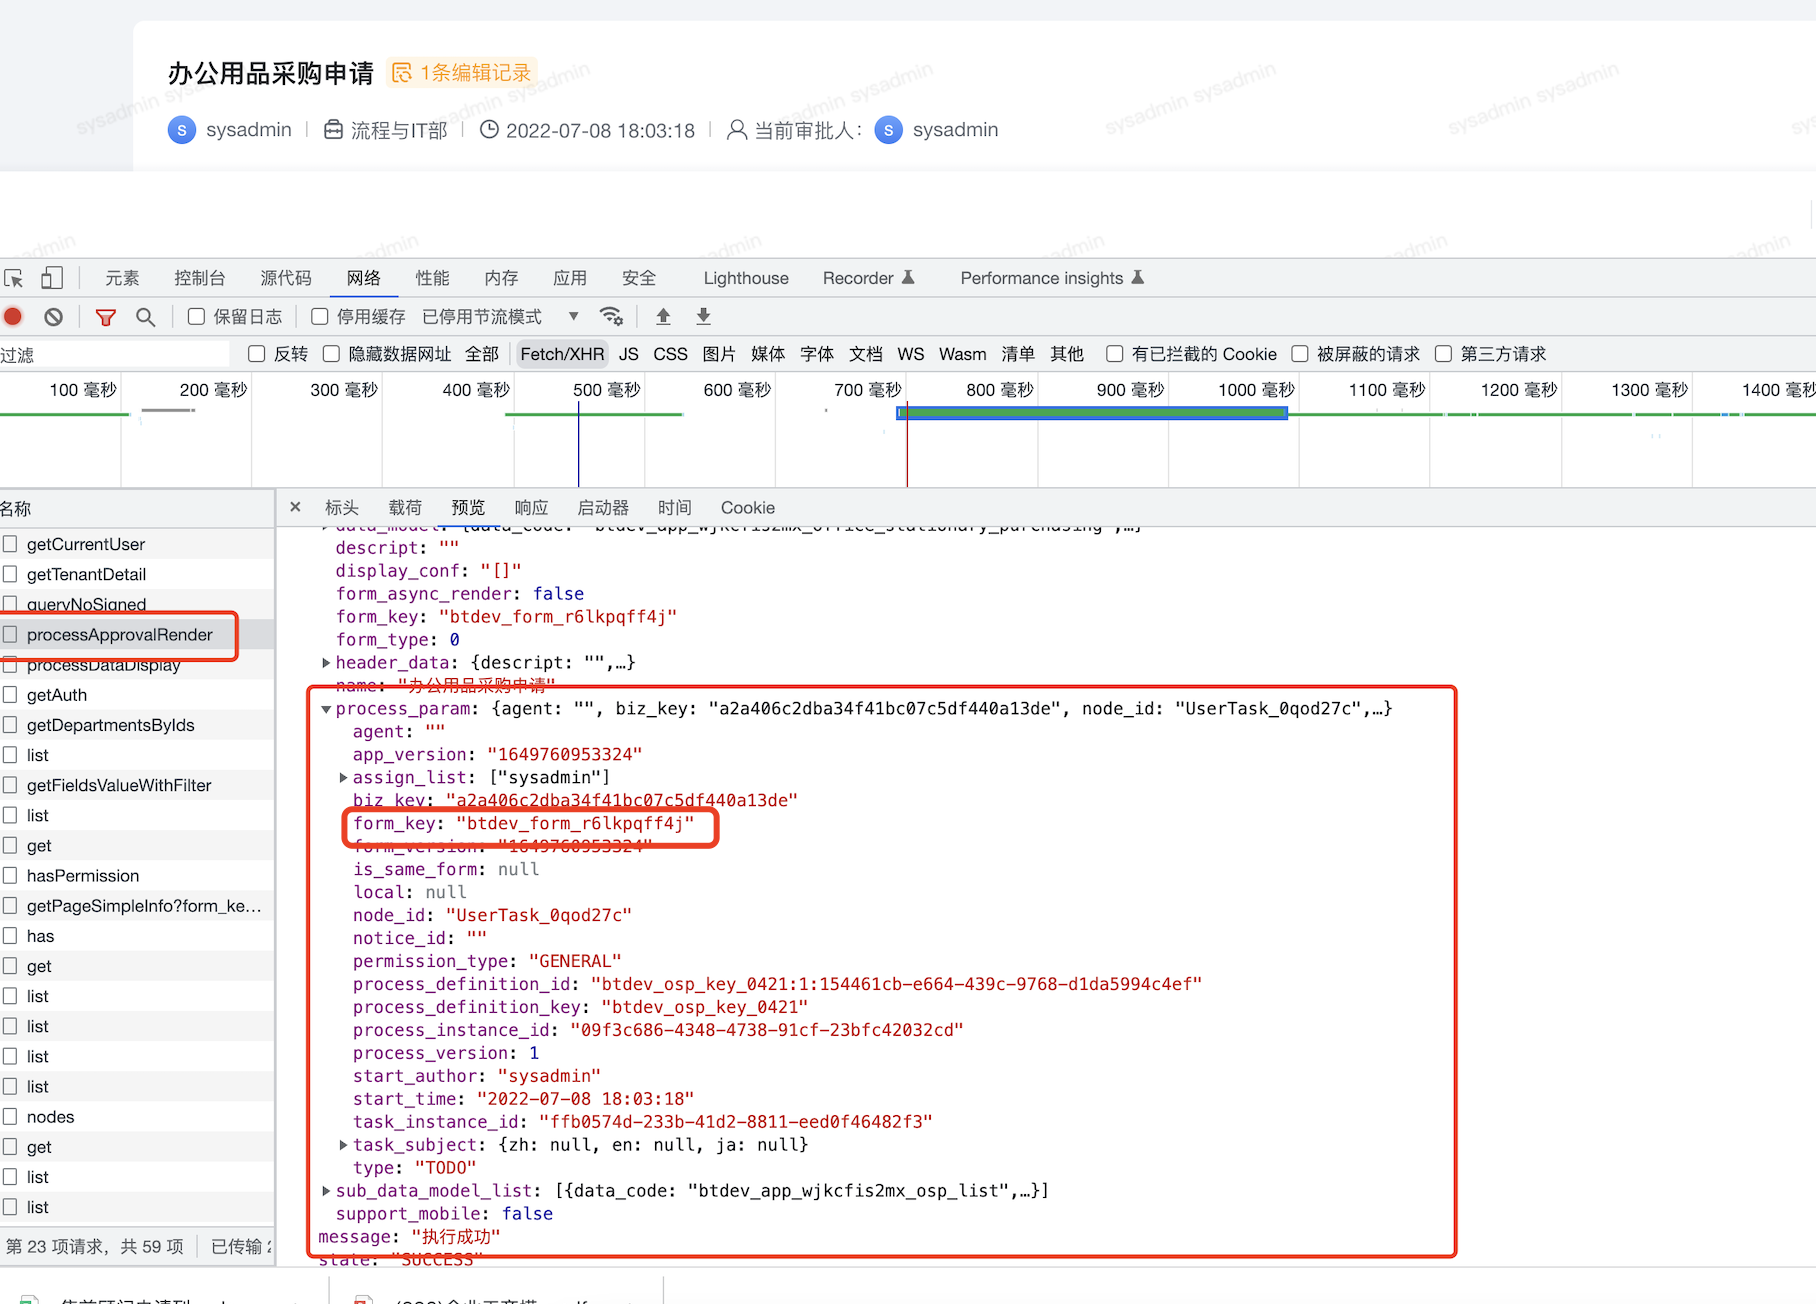The height and width of the screenshot is (1304, 1816).
Task: Open the Lighthouse panel tab
Action: (x=746, y=278)
